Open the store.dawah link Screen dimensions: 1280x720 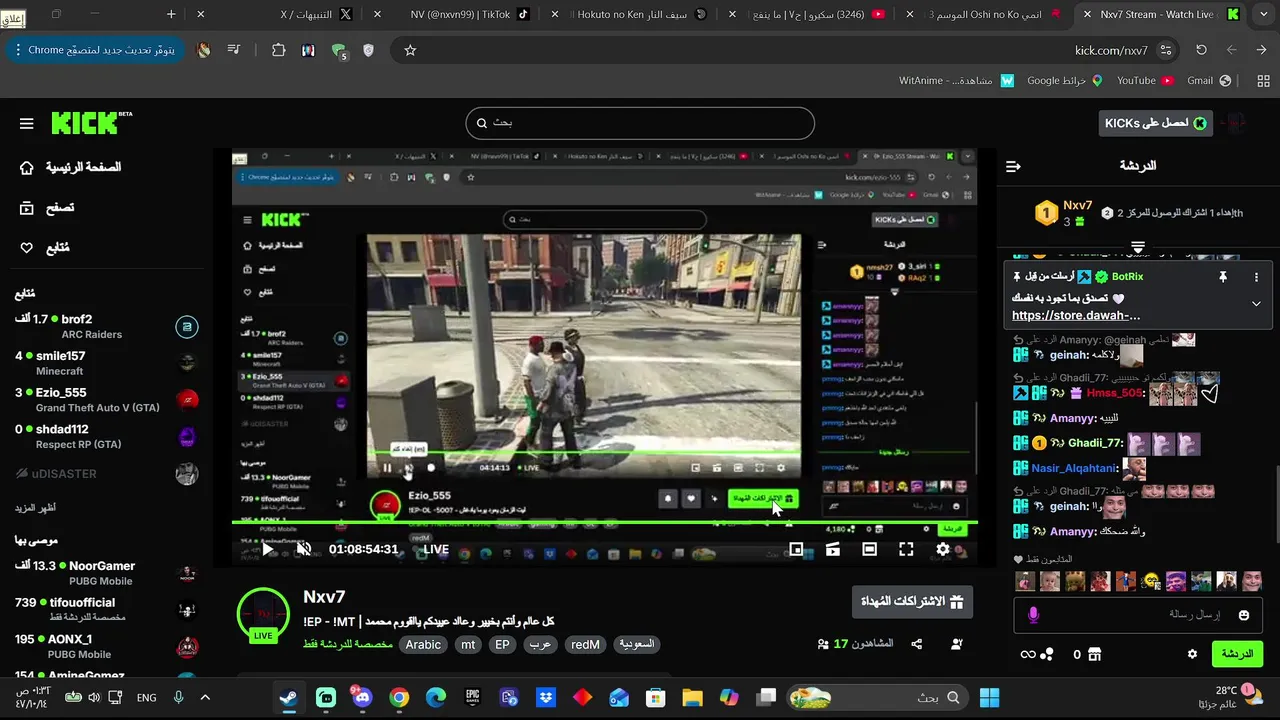click(1076, 316)
